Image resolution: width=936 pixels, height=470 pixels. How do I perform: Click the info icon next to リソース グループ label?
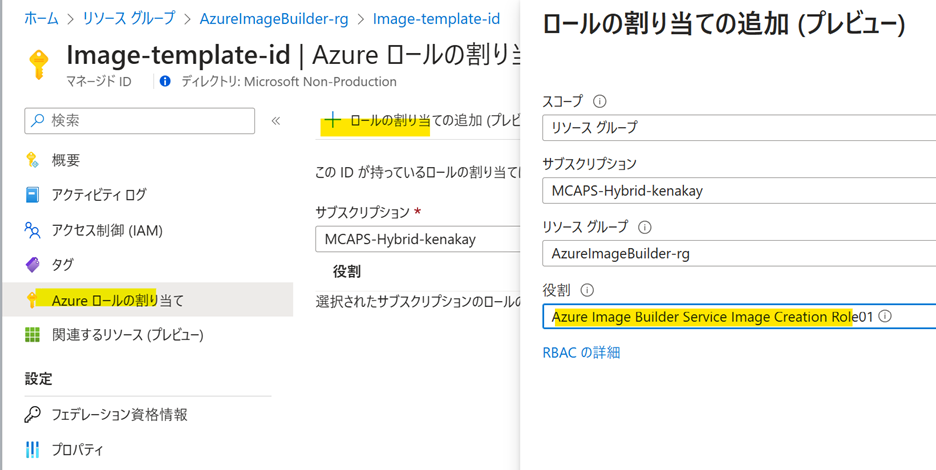645,227
